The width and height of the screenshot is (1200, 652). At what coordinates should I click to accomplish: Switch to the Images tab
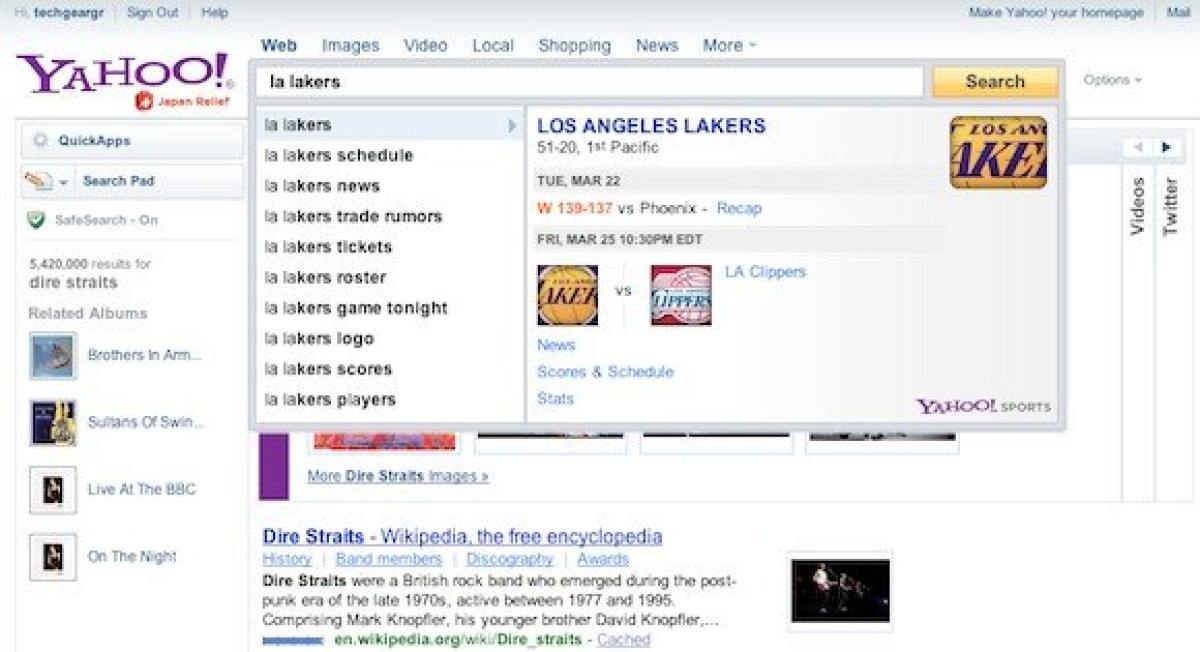[351, 45]
